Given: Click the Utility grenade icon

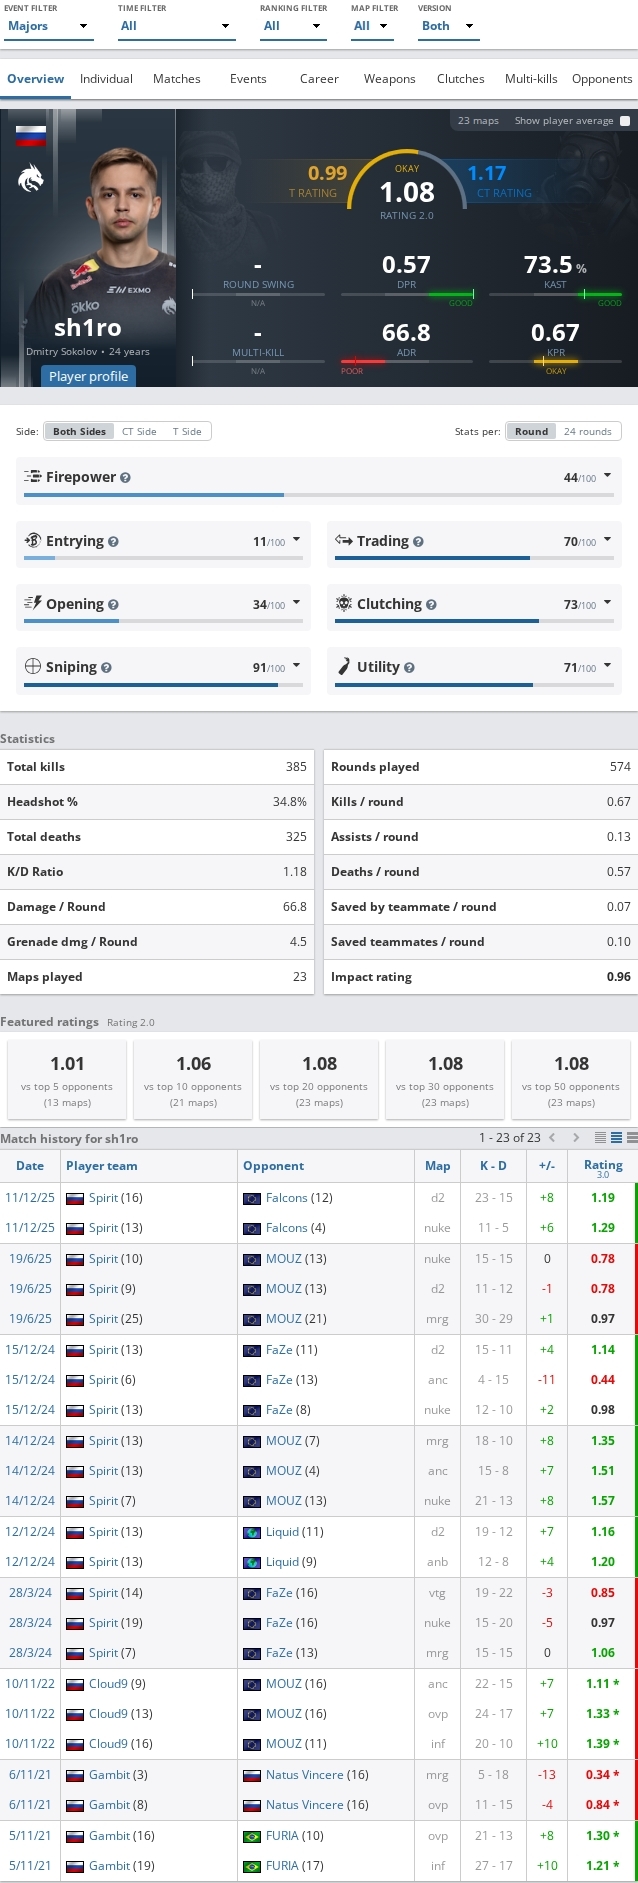Looking at the screenshot, I should point(344,667).
